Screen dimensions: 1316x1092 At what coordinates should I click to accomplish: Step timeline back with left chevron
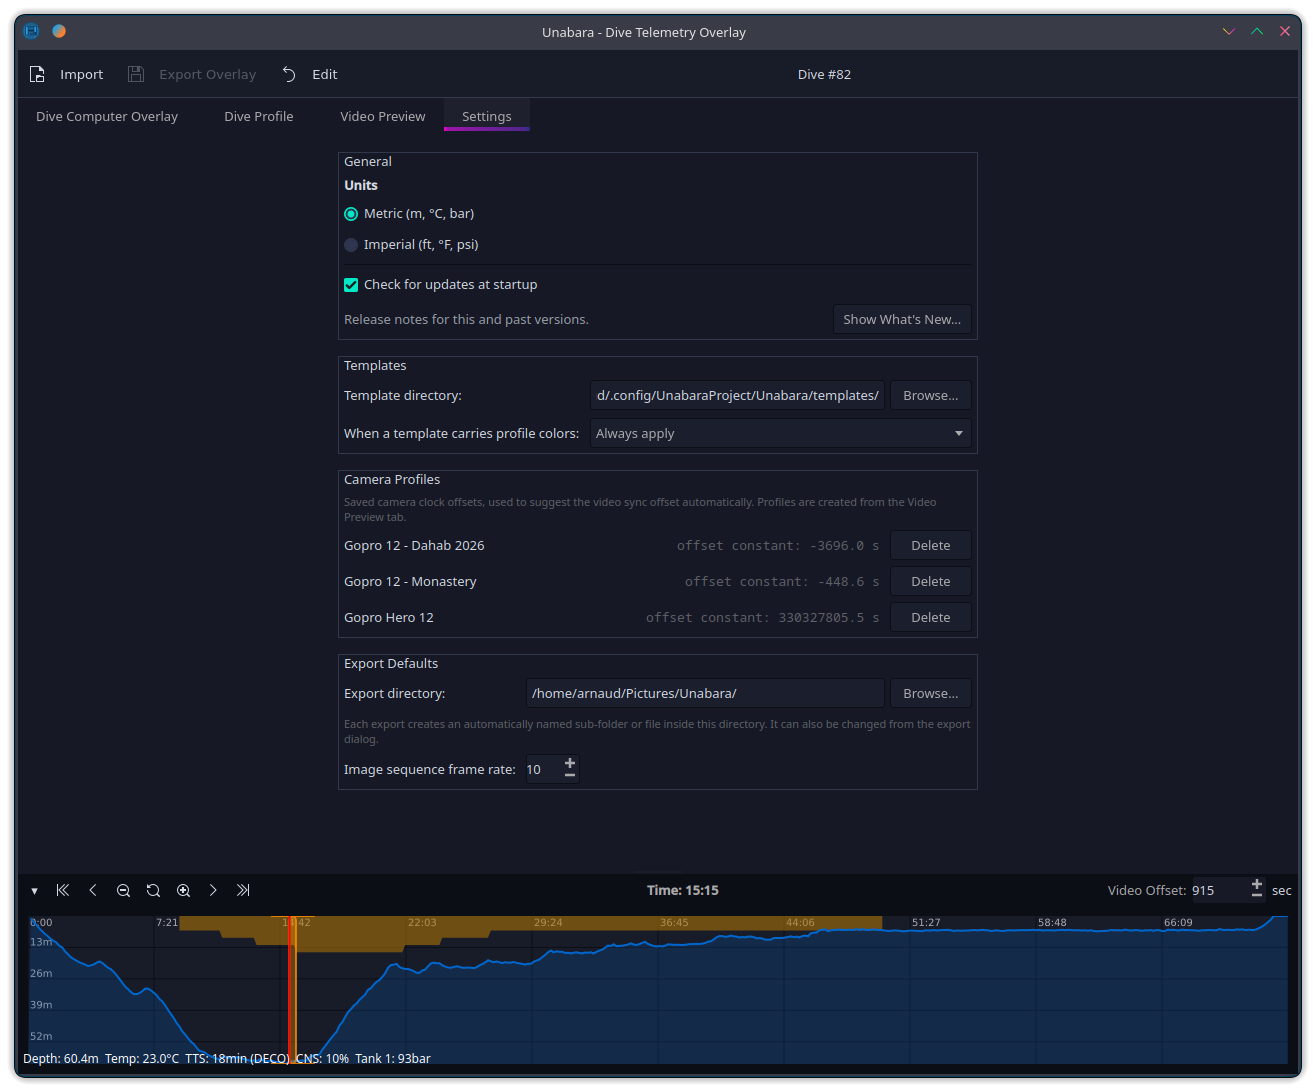tap(93, 890)
